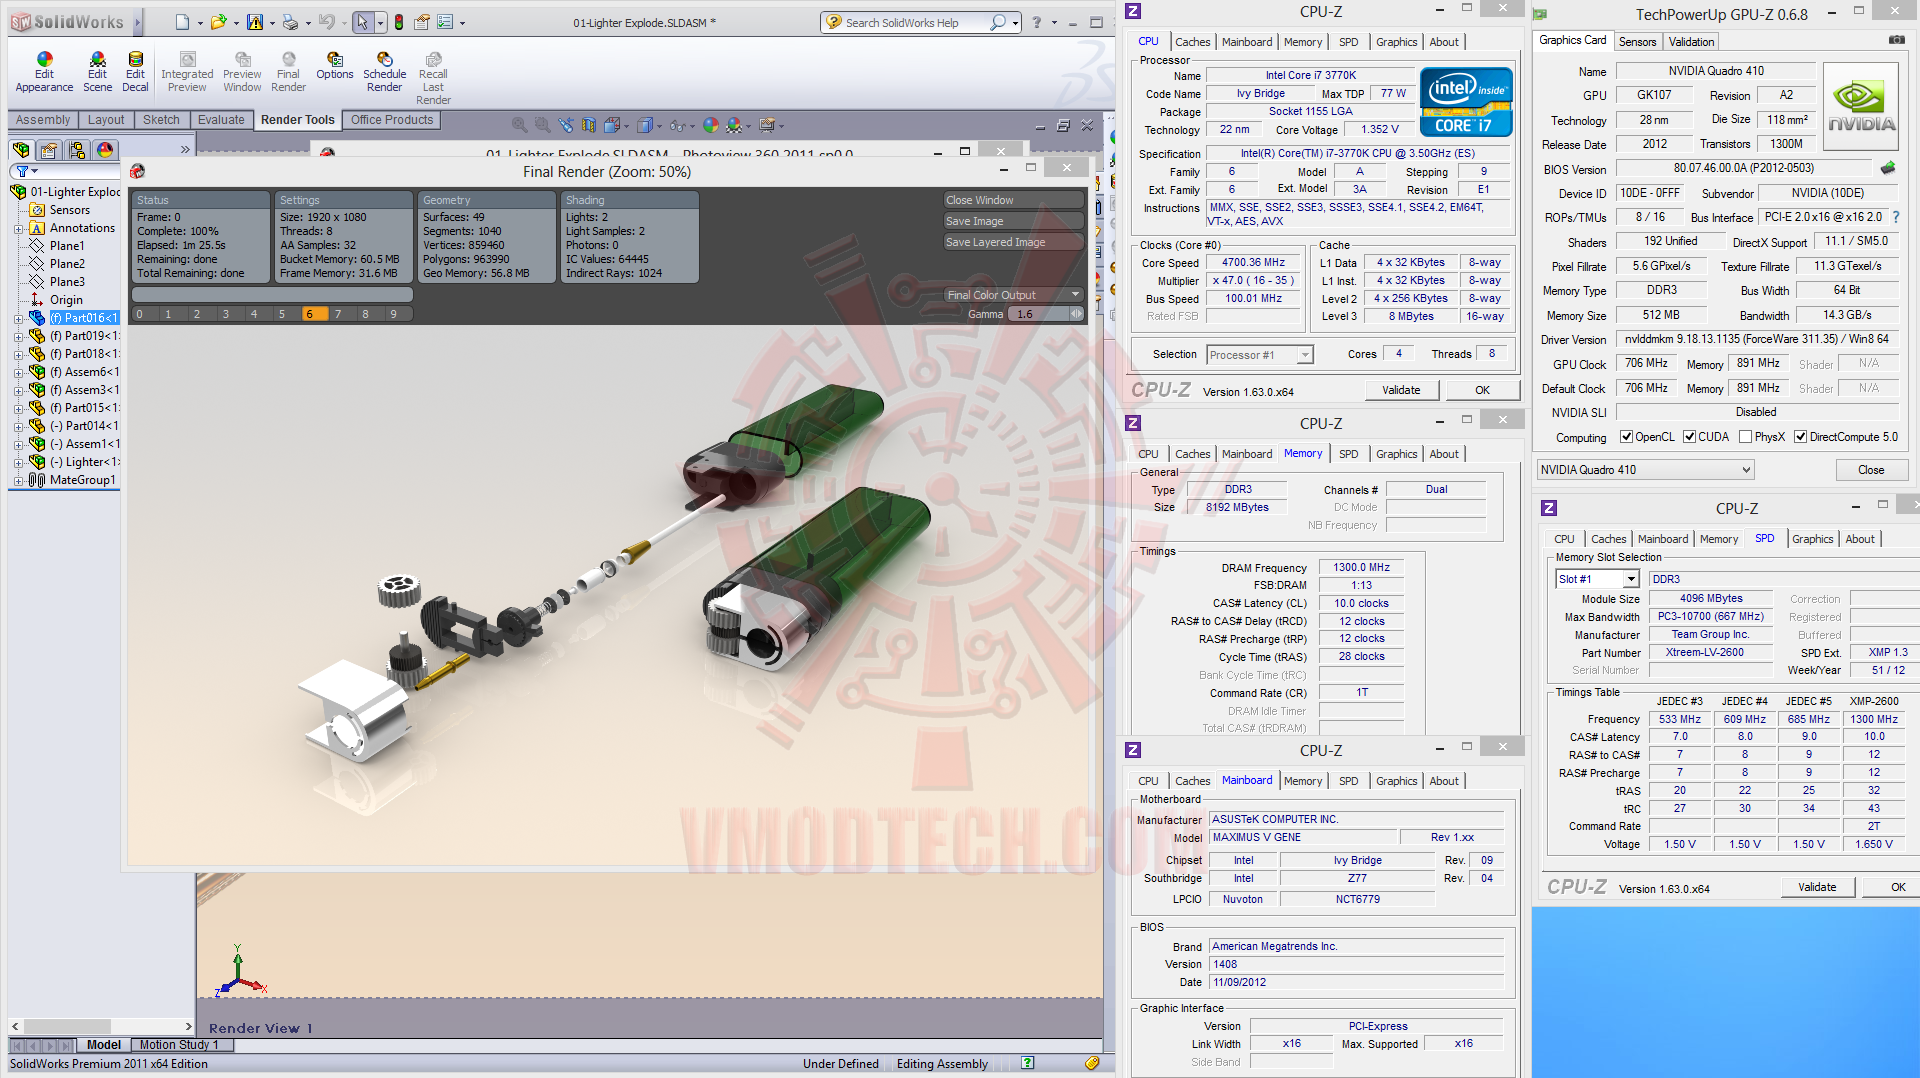Open FeatureManager design tree tab icon

click(21, 150)
